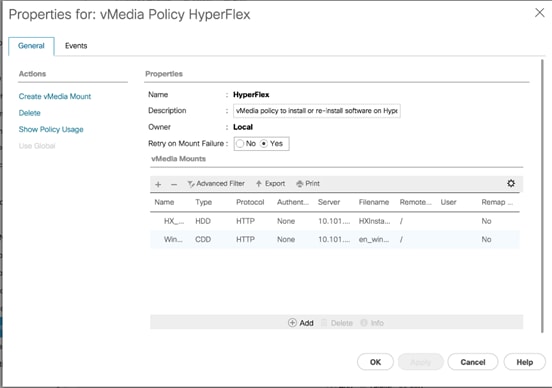
Task: Edit the Description text field
Action: 316,111
